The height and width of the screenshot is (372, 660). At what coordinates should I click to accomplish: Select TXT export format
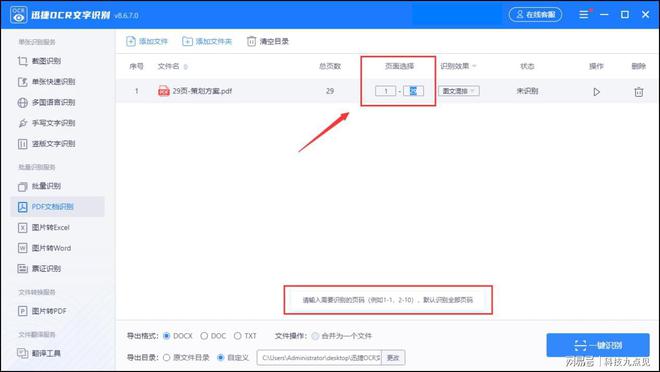click(238, 336)
